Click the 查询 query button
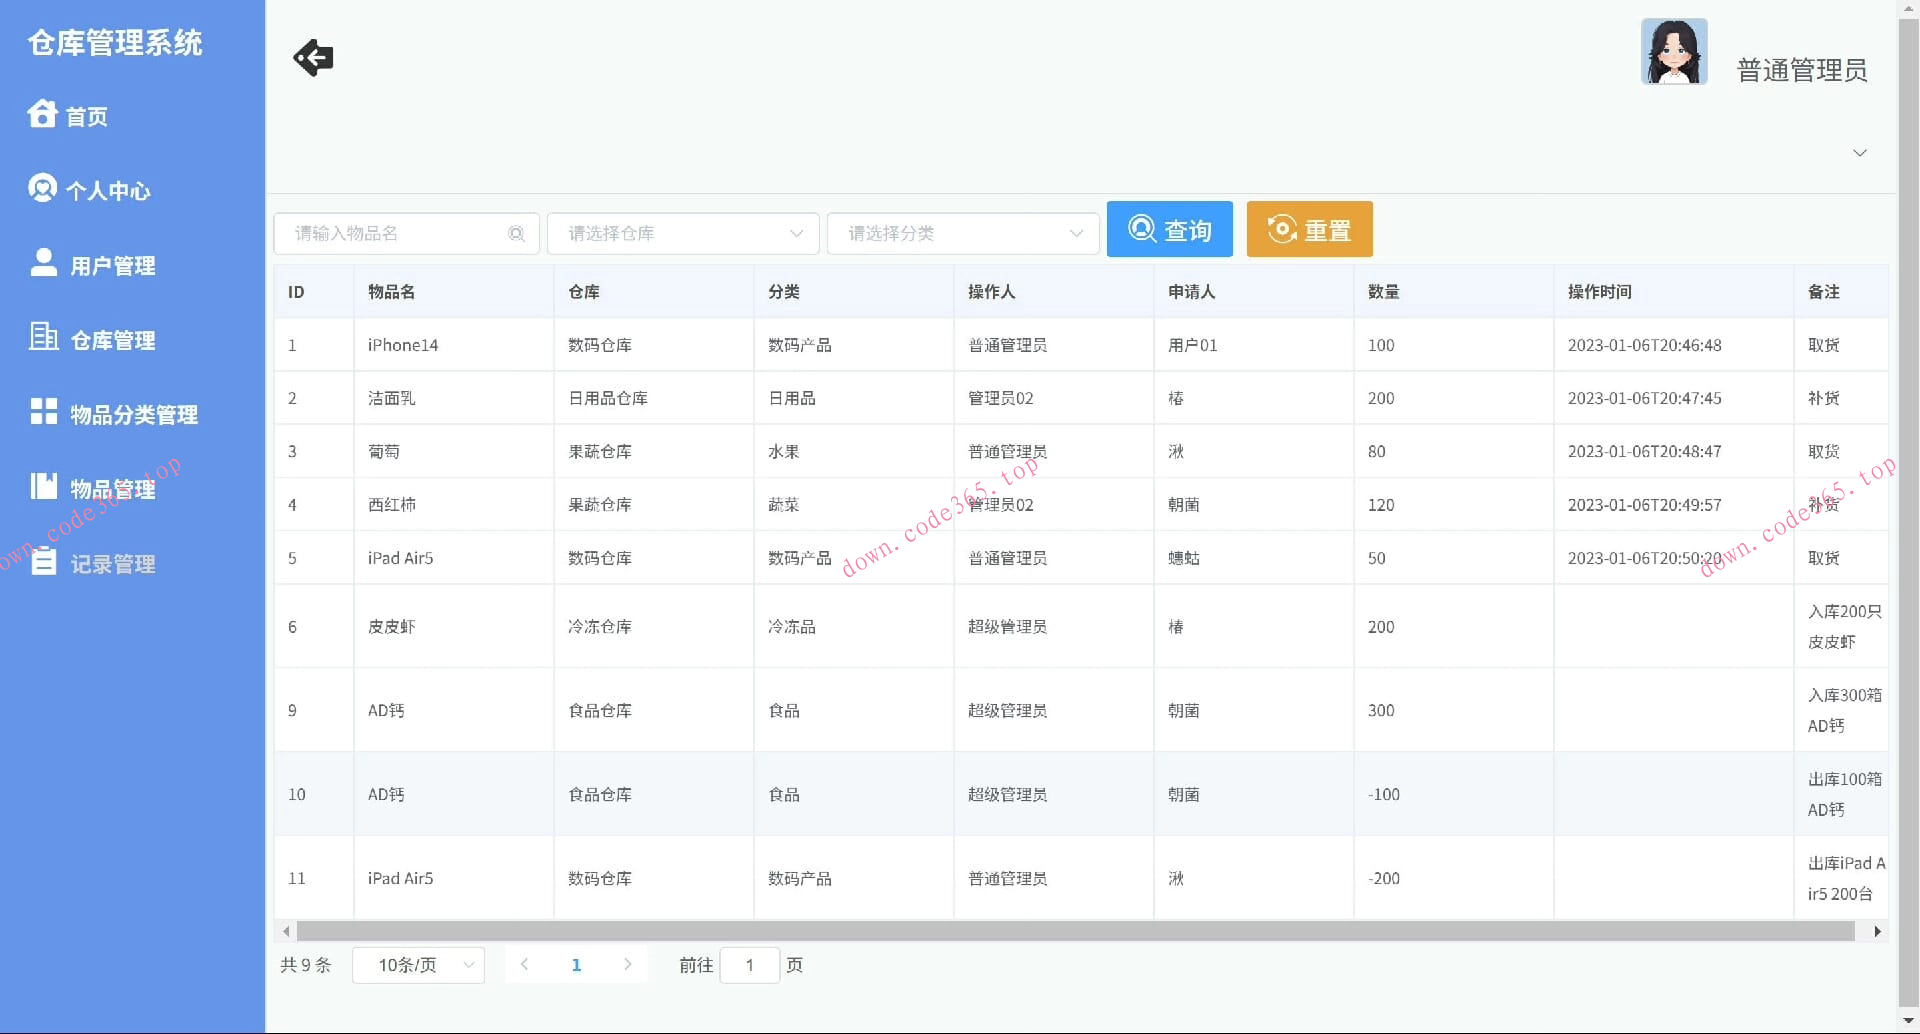Image resolution: width=1920 pixels, height=1034 pixels. [x=1169, y=229]
